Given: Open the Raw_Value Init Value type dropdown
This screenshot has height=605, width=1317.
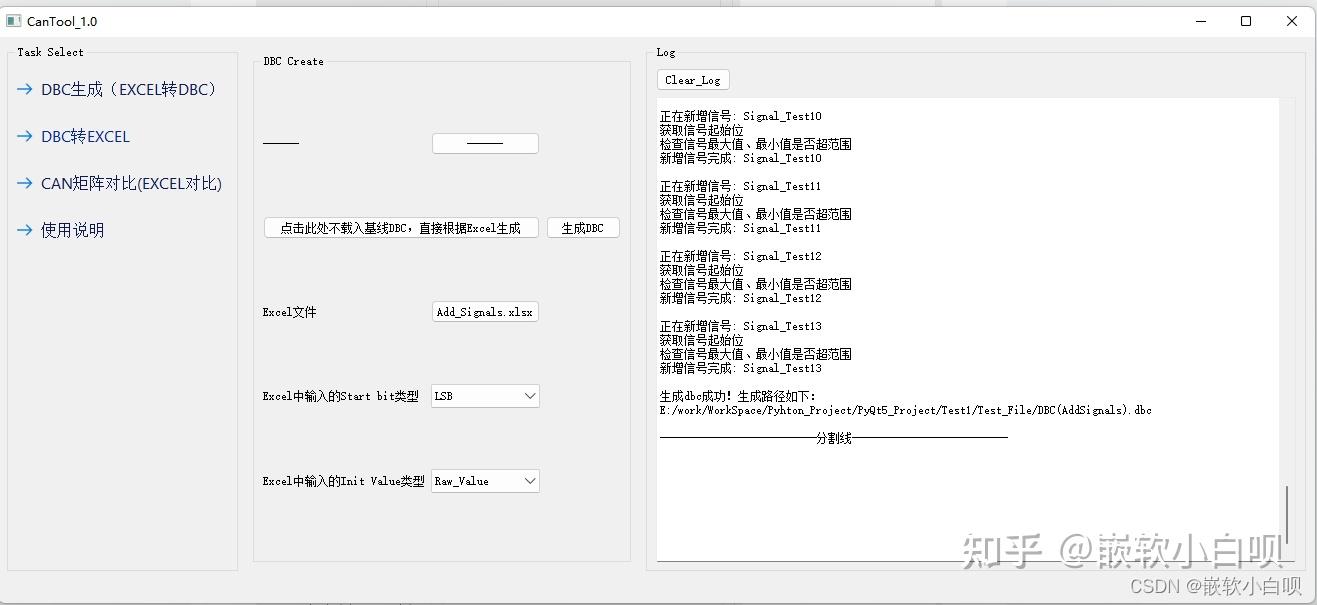Looking at the screenshot, I should point(484,481).
